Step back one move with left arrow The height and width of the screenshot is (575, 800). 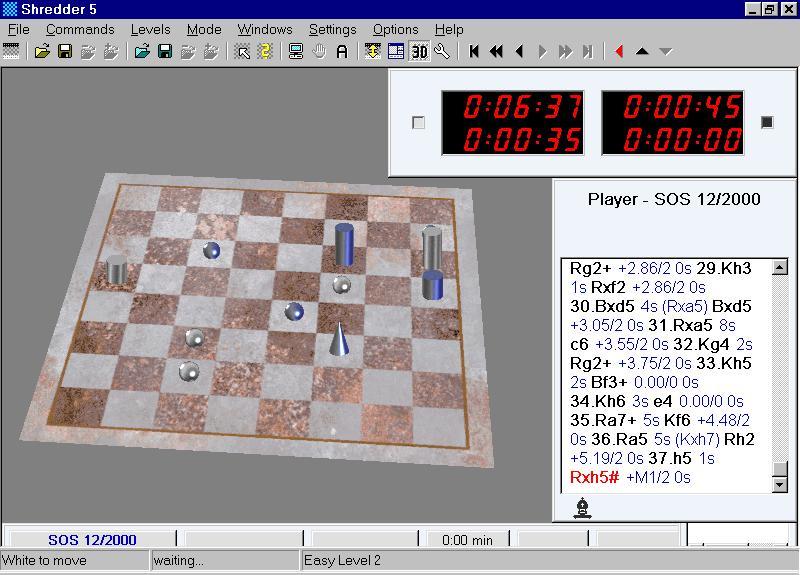pos(519,51)
